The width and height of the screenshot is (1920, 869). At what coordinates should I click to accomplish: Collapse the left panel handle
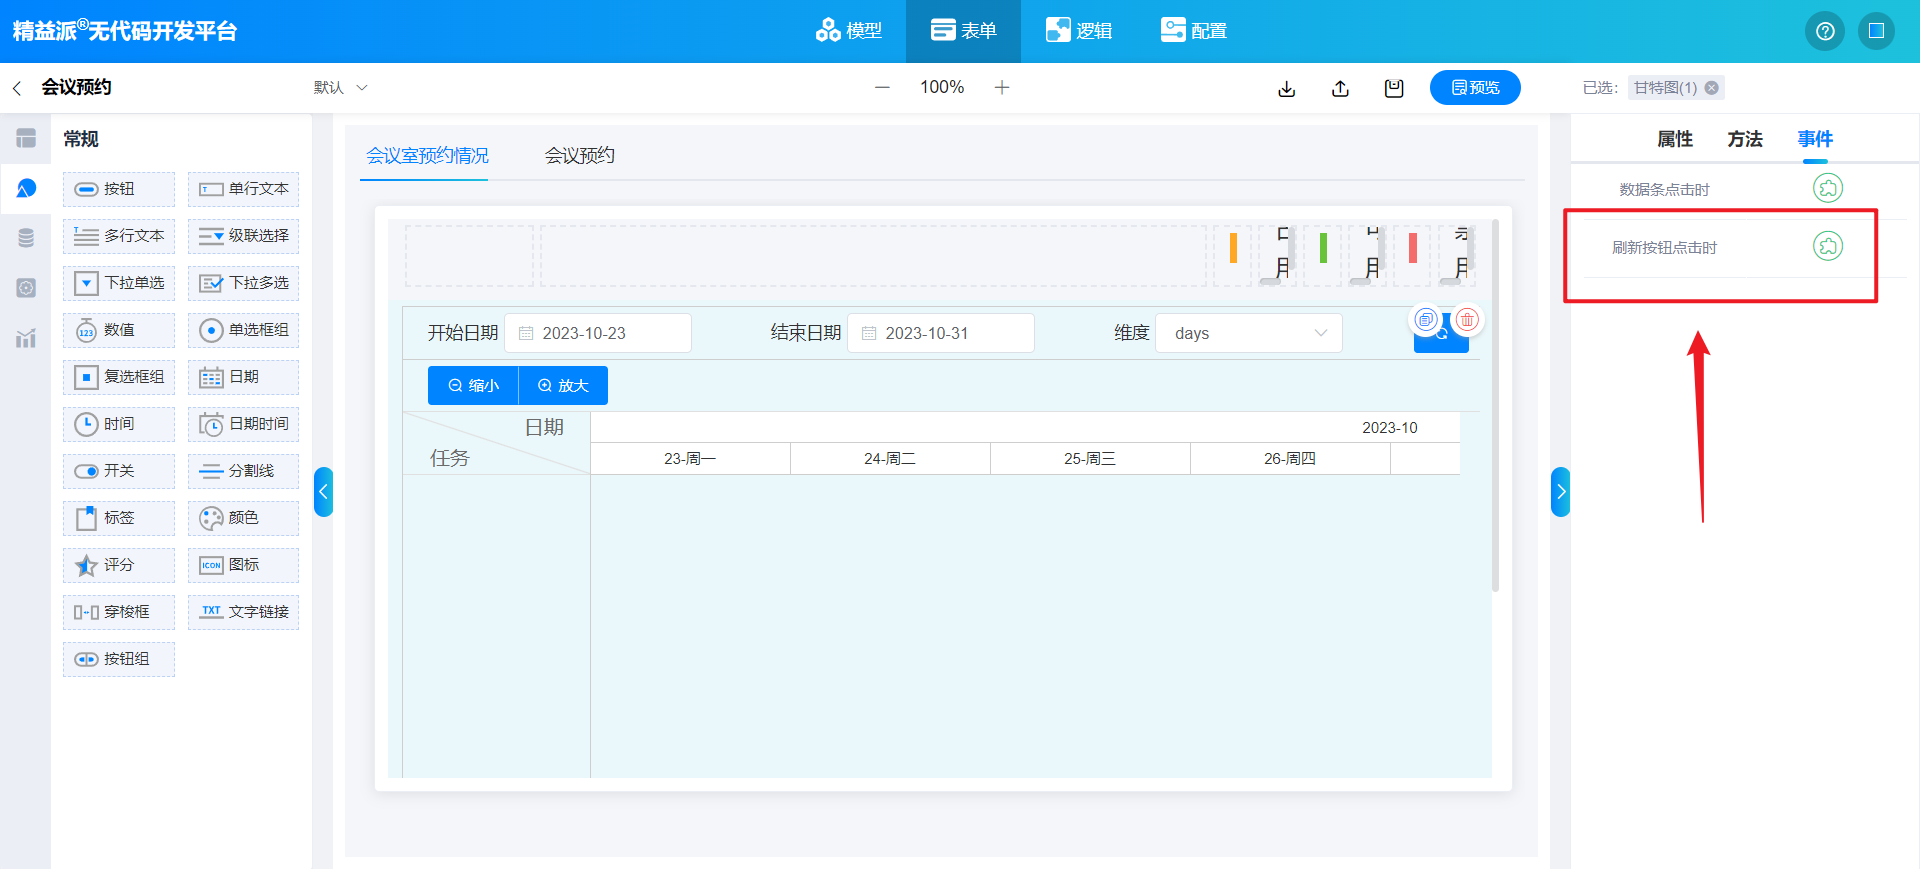click(x=323, y=492)
